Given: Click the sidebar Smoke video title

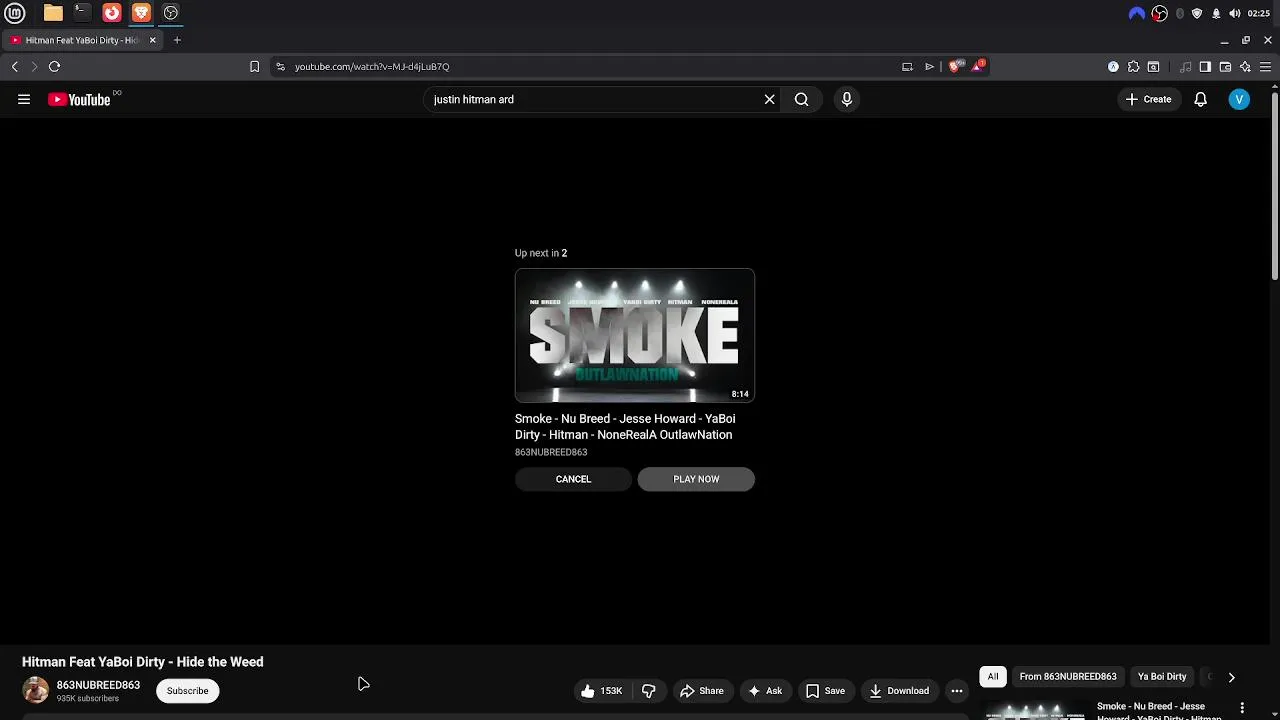Looking at the screenshot, I should [1158, 711].
